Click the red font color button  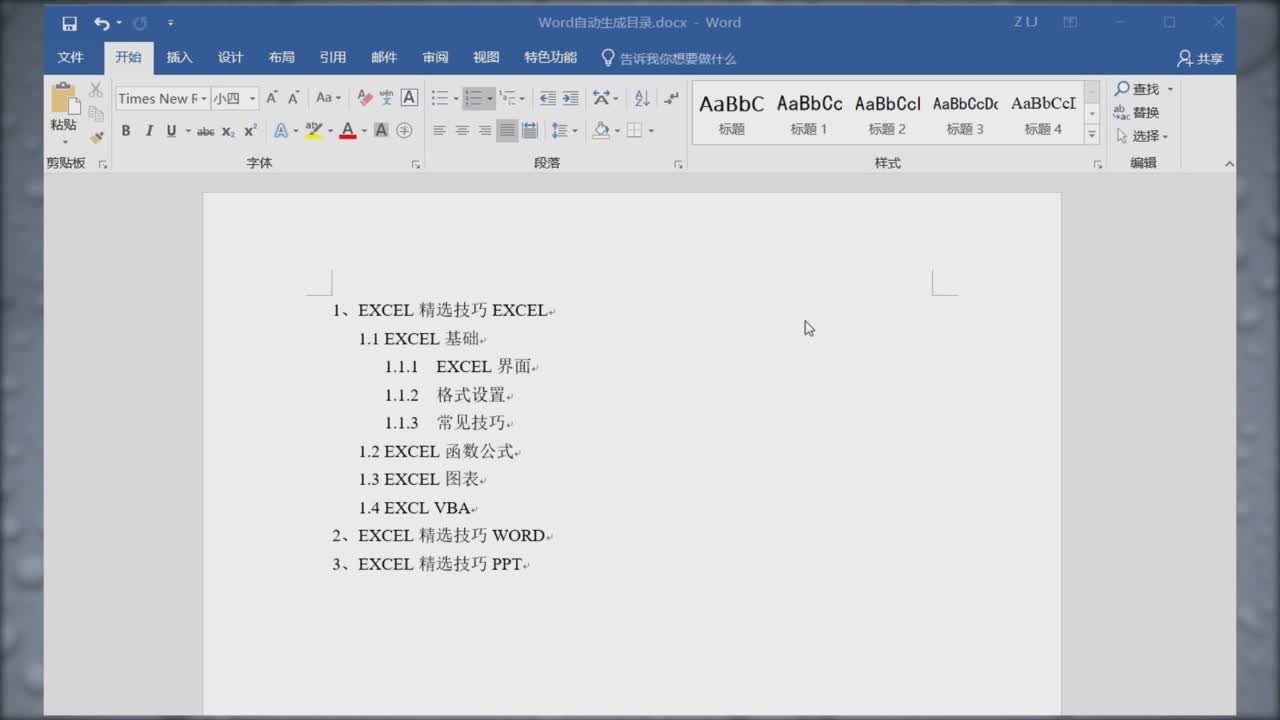click(x=347, y=131)
